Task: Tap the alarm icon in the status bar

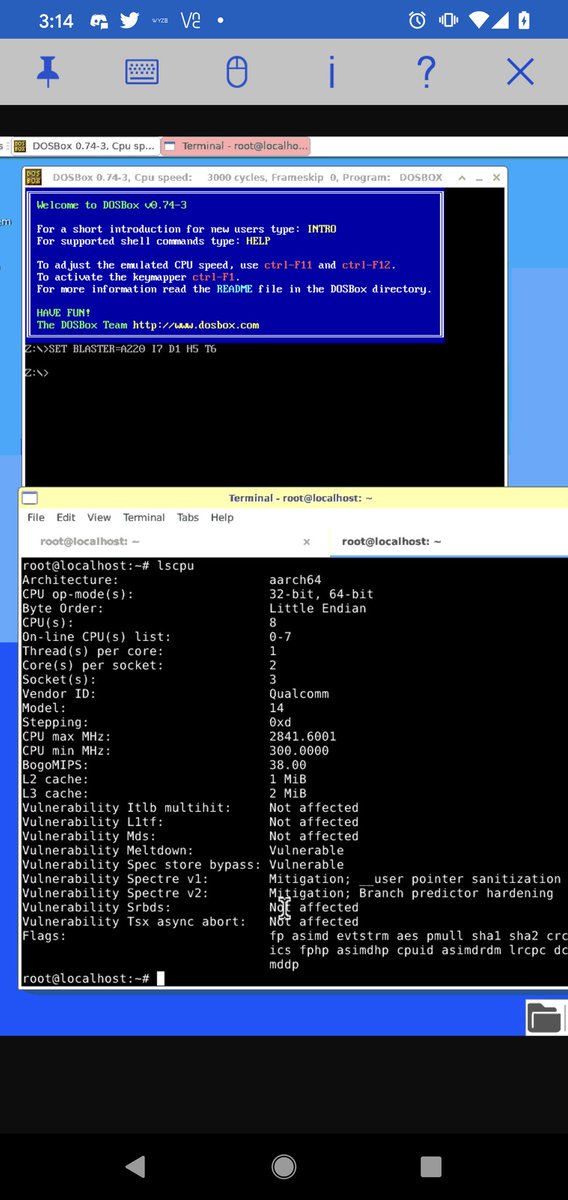Action: pos(418,20)
